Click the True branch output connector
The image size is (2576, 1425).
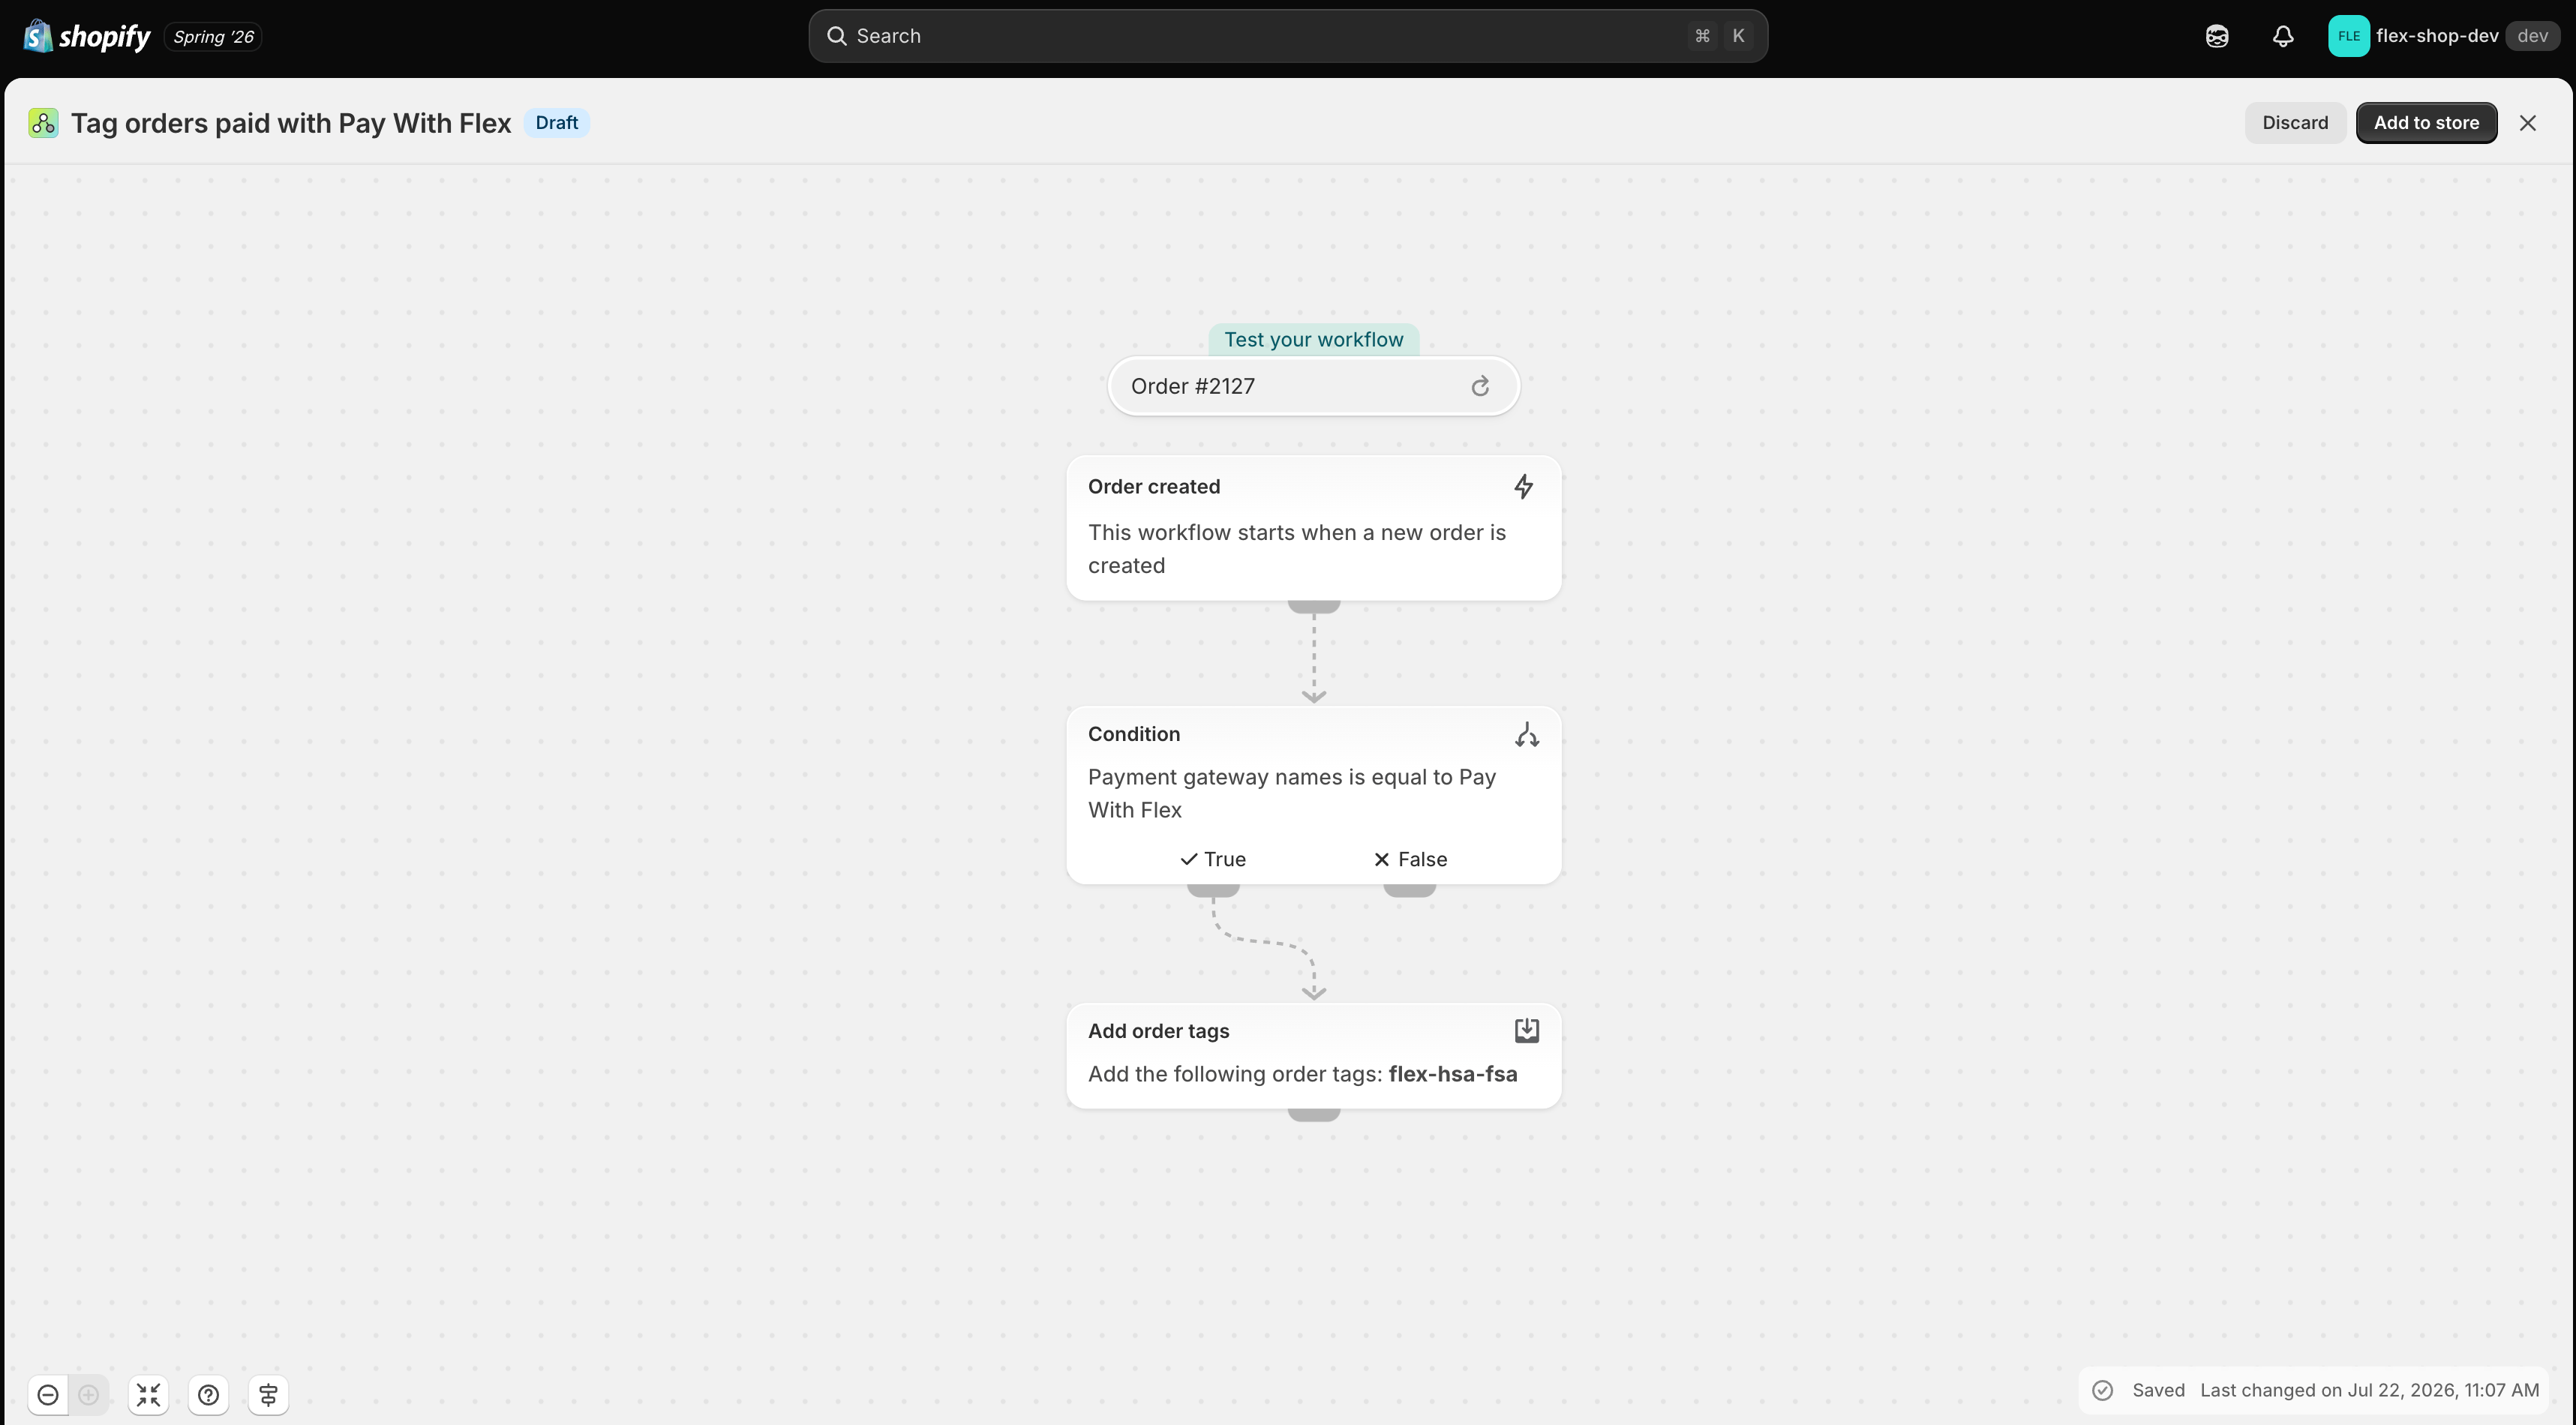tap(1213, 890)
